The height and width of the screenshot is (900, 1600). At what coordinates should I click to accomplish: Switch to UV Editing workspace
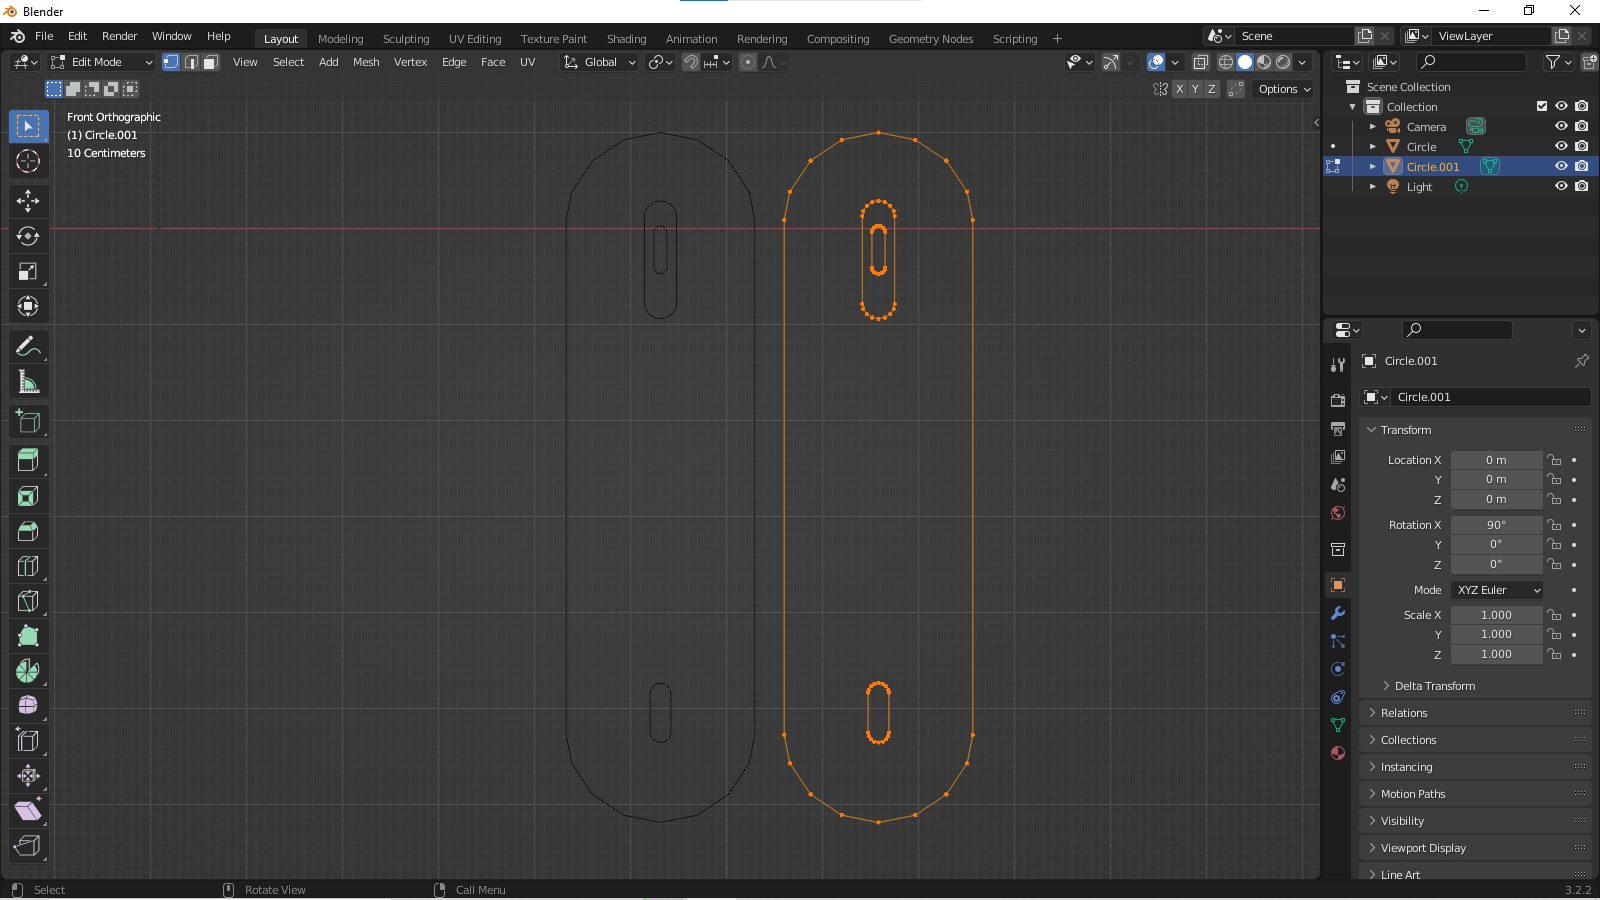click(475, 39)
